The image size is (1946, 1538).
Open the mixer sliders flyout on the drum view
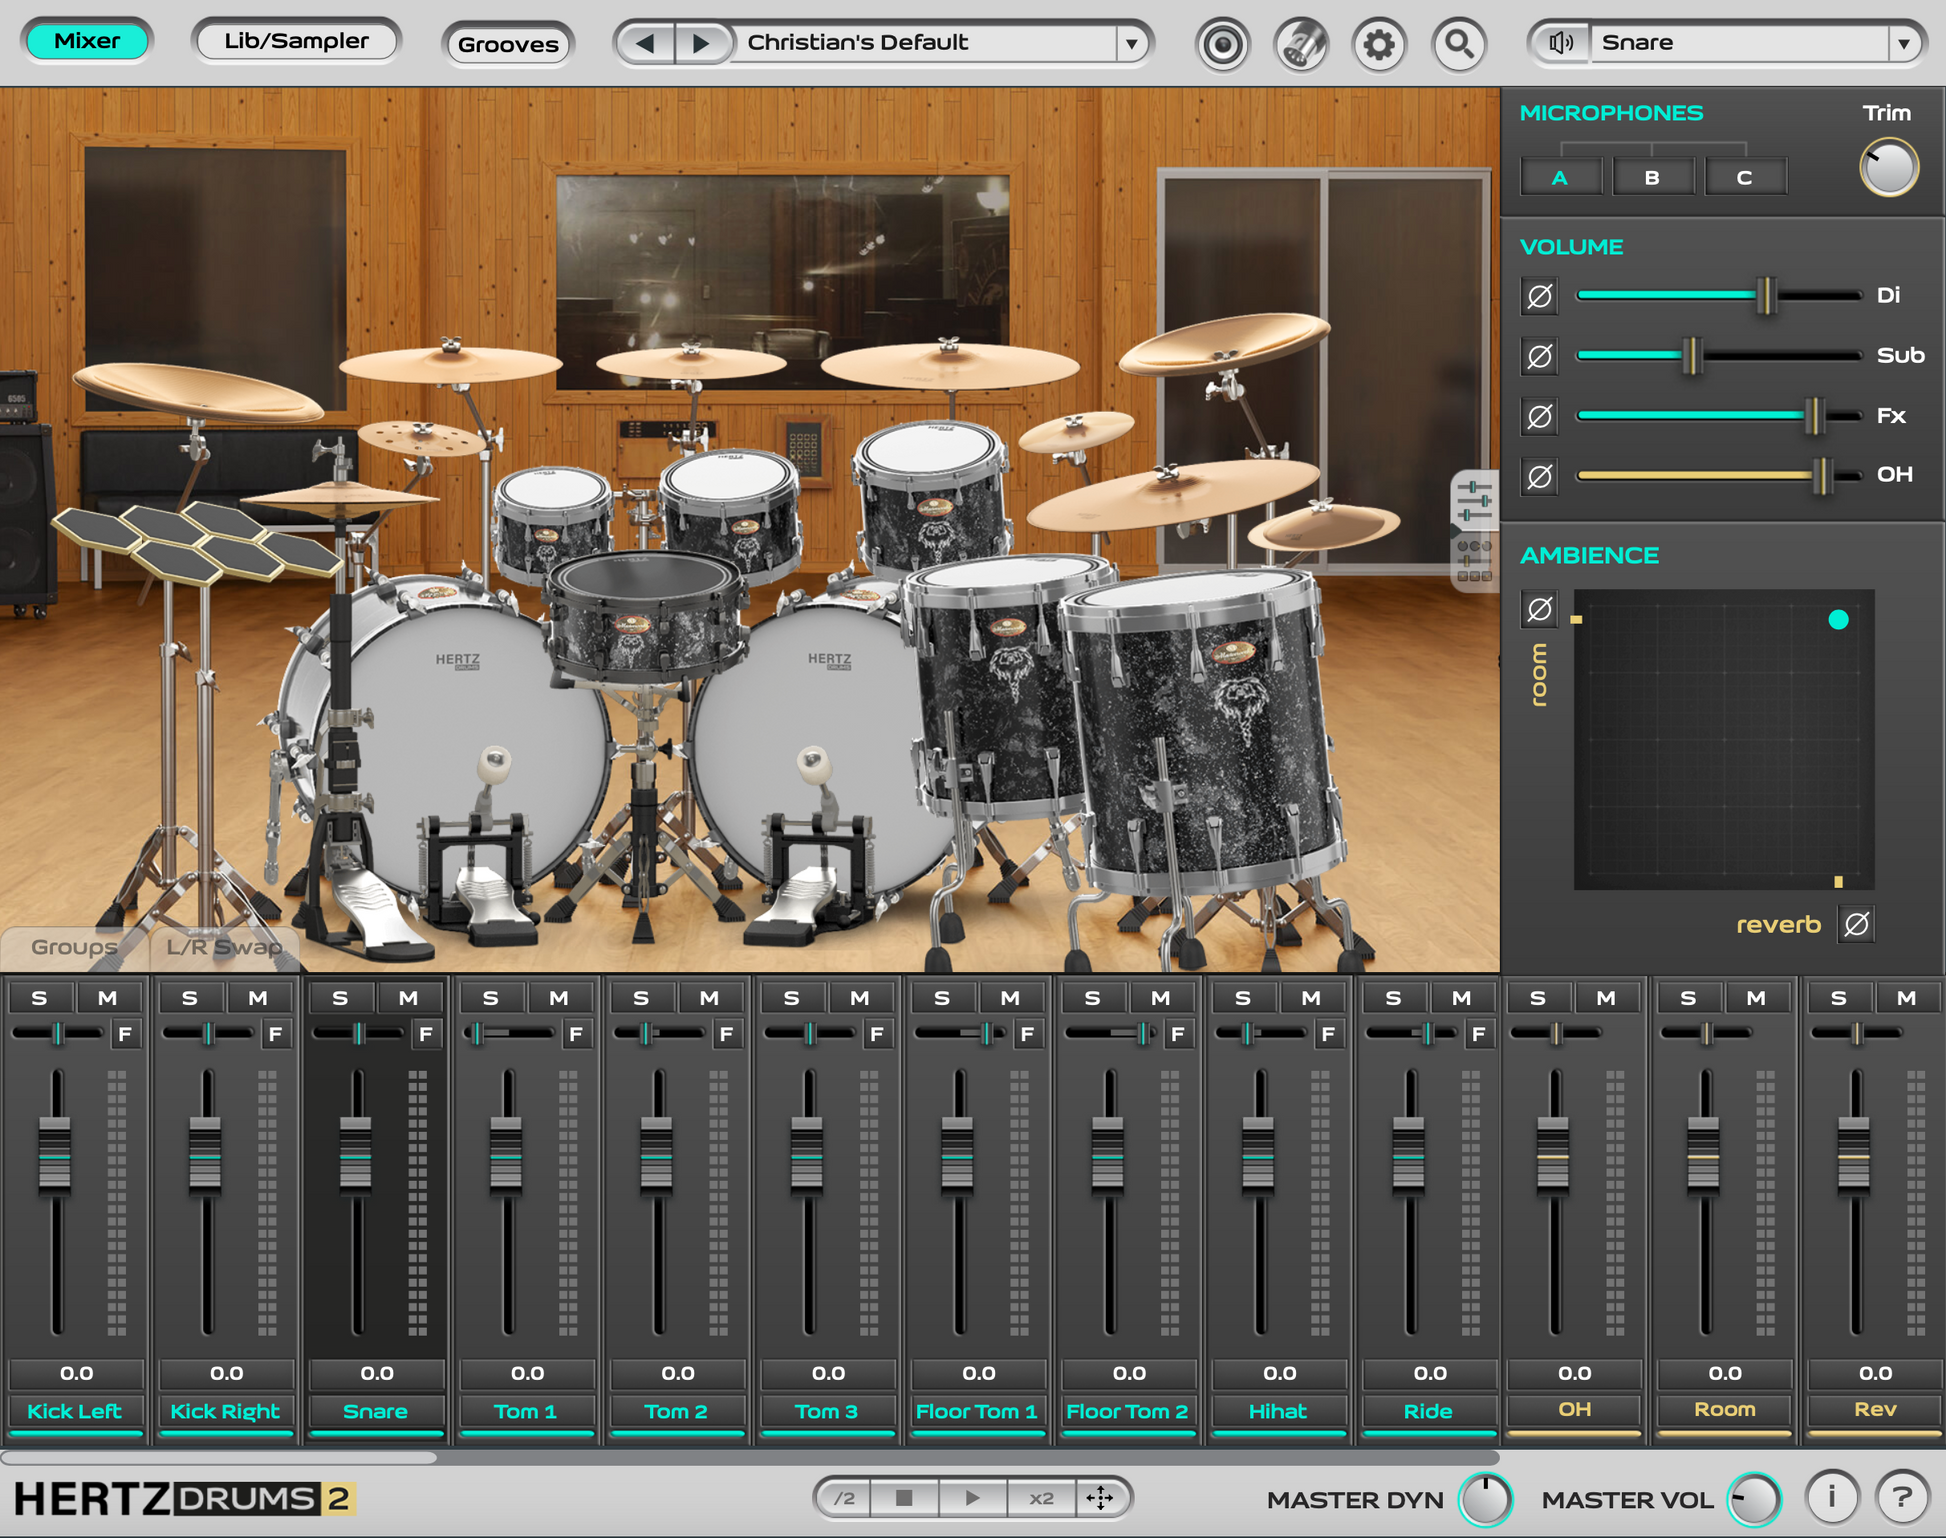click(x=1474, y=500)
